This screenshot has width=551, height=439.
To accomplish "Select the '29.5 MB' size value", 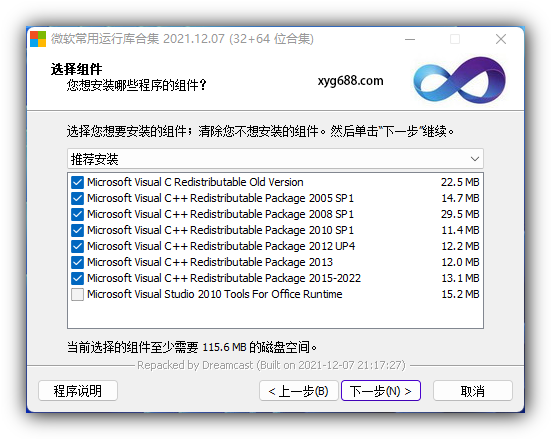I will [x=460, y=214].
